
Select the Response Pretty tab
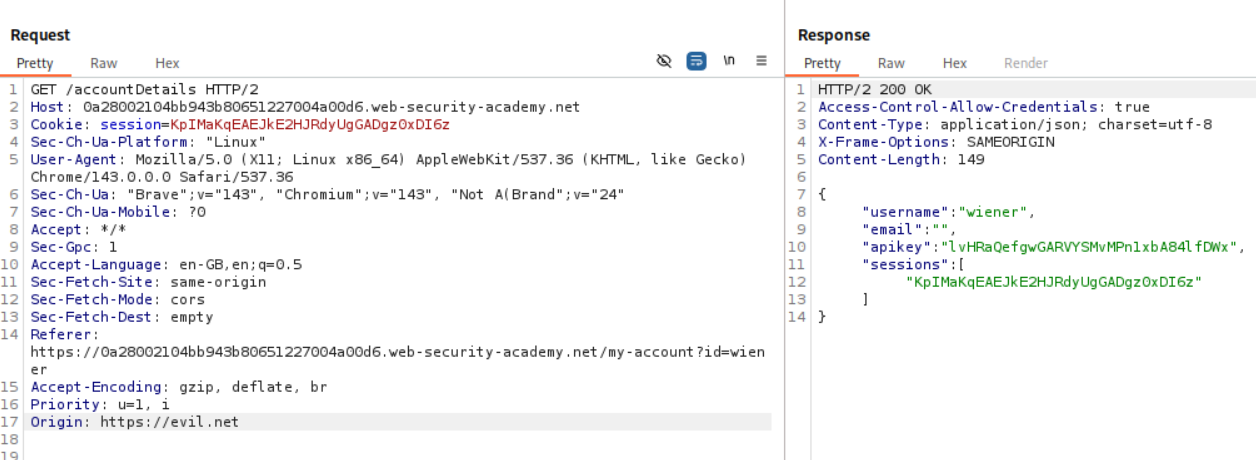822,63
